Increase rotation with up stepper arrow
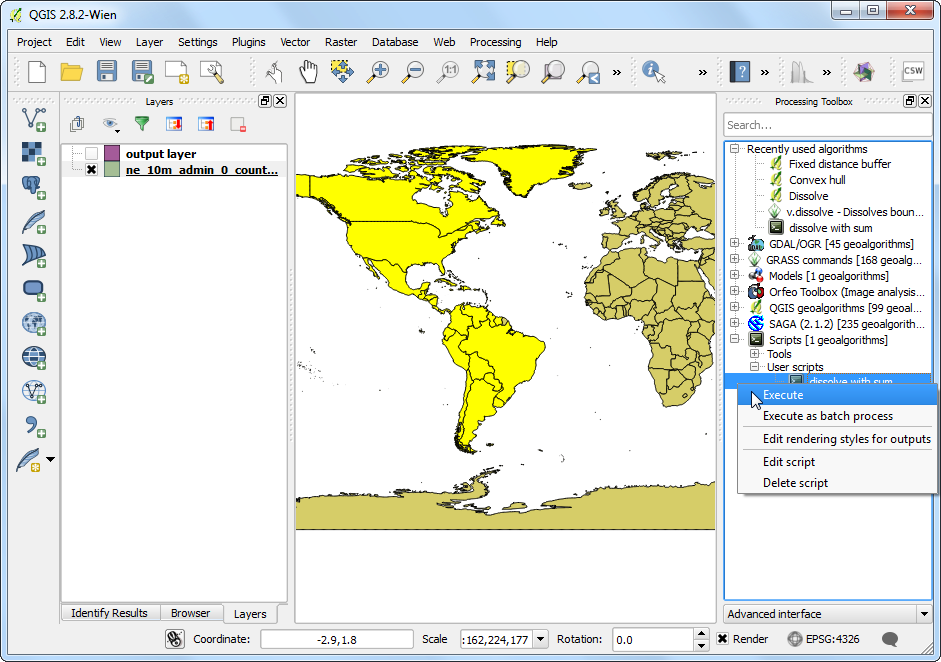941x662 pixels. [x=700, y=634]
